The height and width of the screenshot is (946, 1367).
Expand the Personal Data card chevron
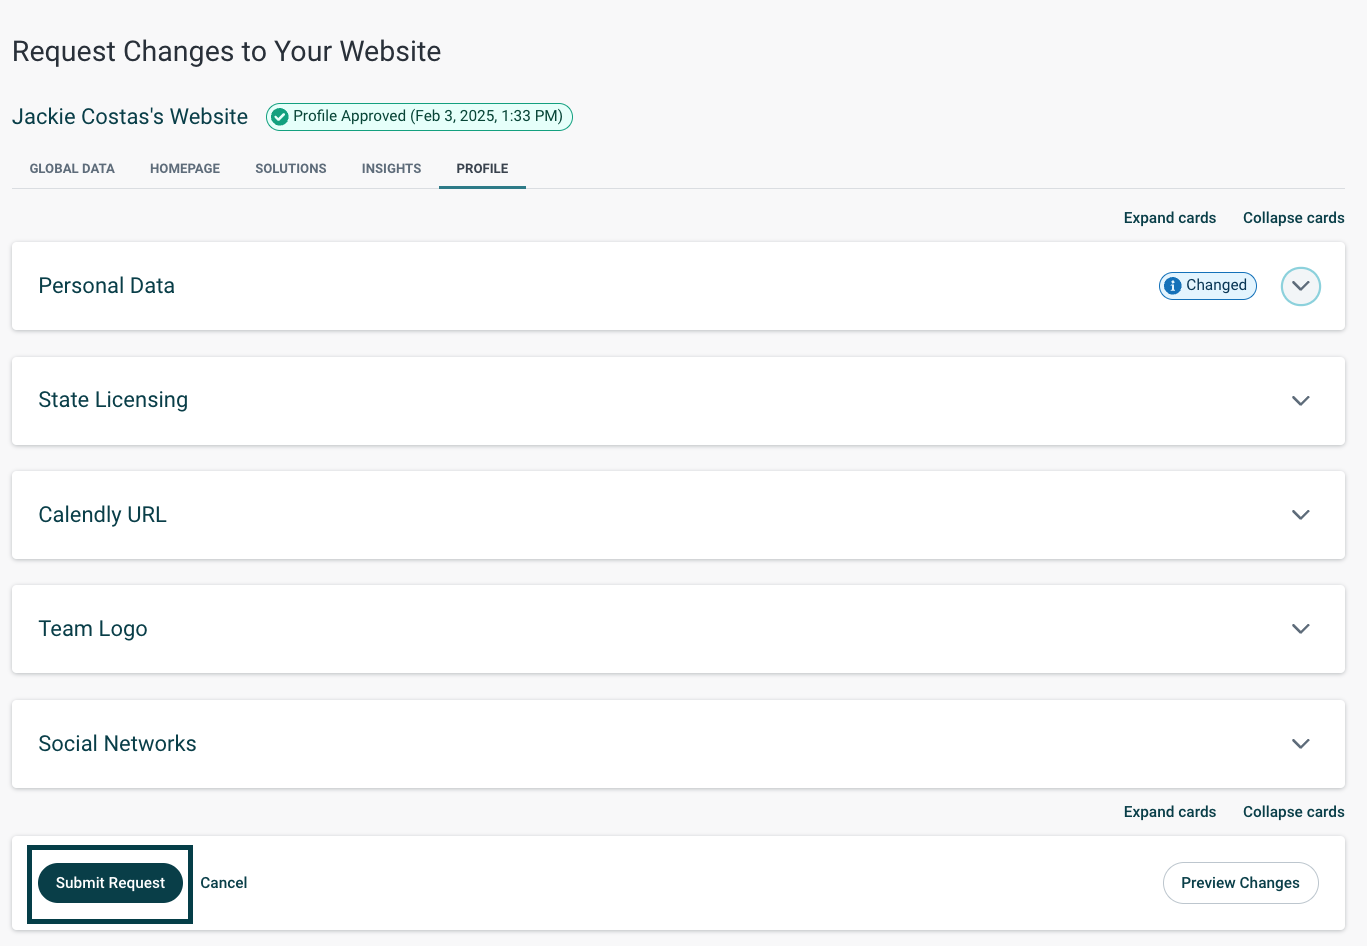pyautogui.click(x=1301, y=286)
